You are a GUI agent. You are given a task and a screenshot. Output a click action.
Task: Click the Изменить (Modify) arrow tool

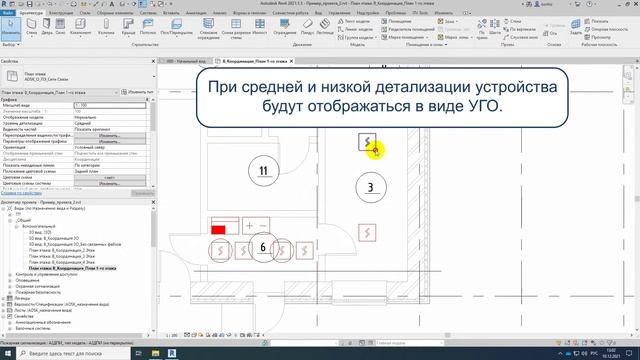click(x=11, y=28)
